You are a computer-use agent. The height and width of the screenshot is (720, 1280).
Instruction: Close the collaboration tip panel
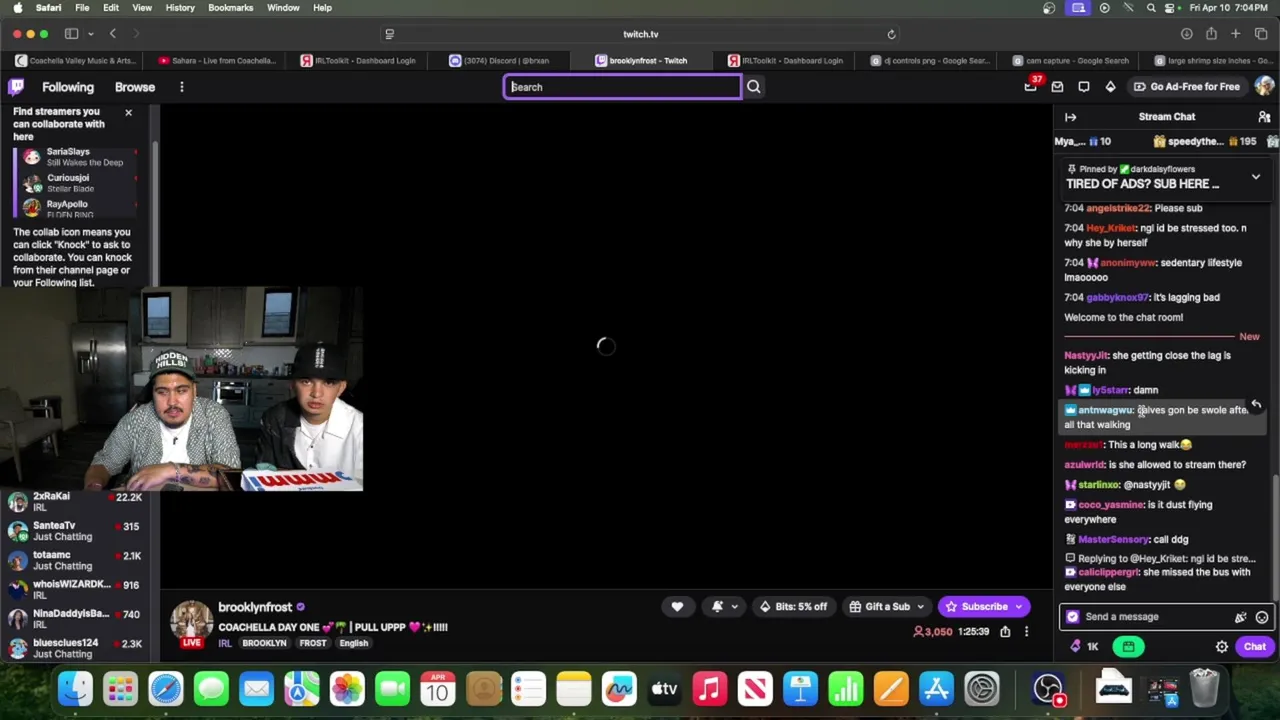128,112
